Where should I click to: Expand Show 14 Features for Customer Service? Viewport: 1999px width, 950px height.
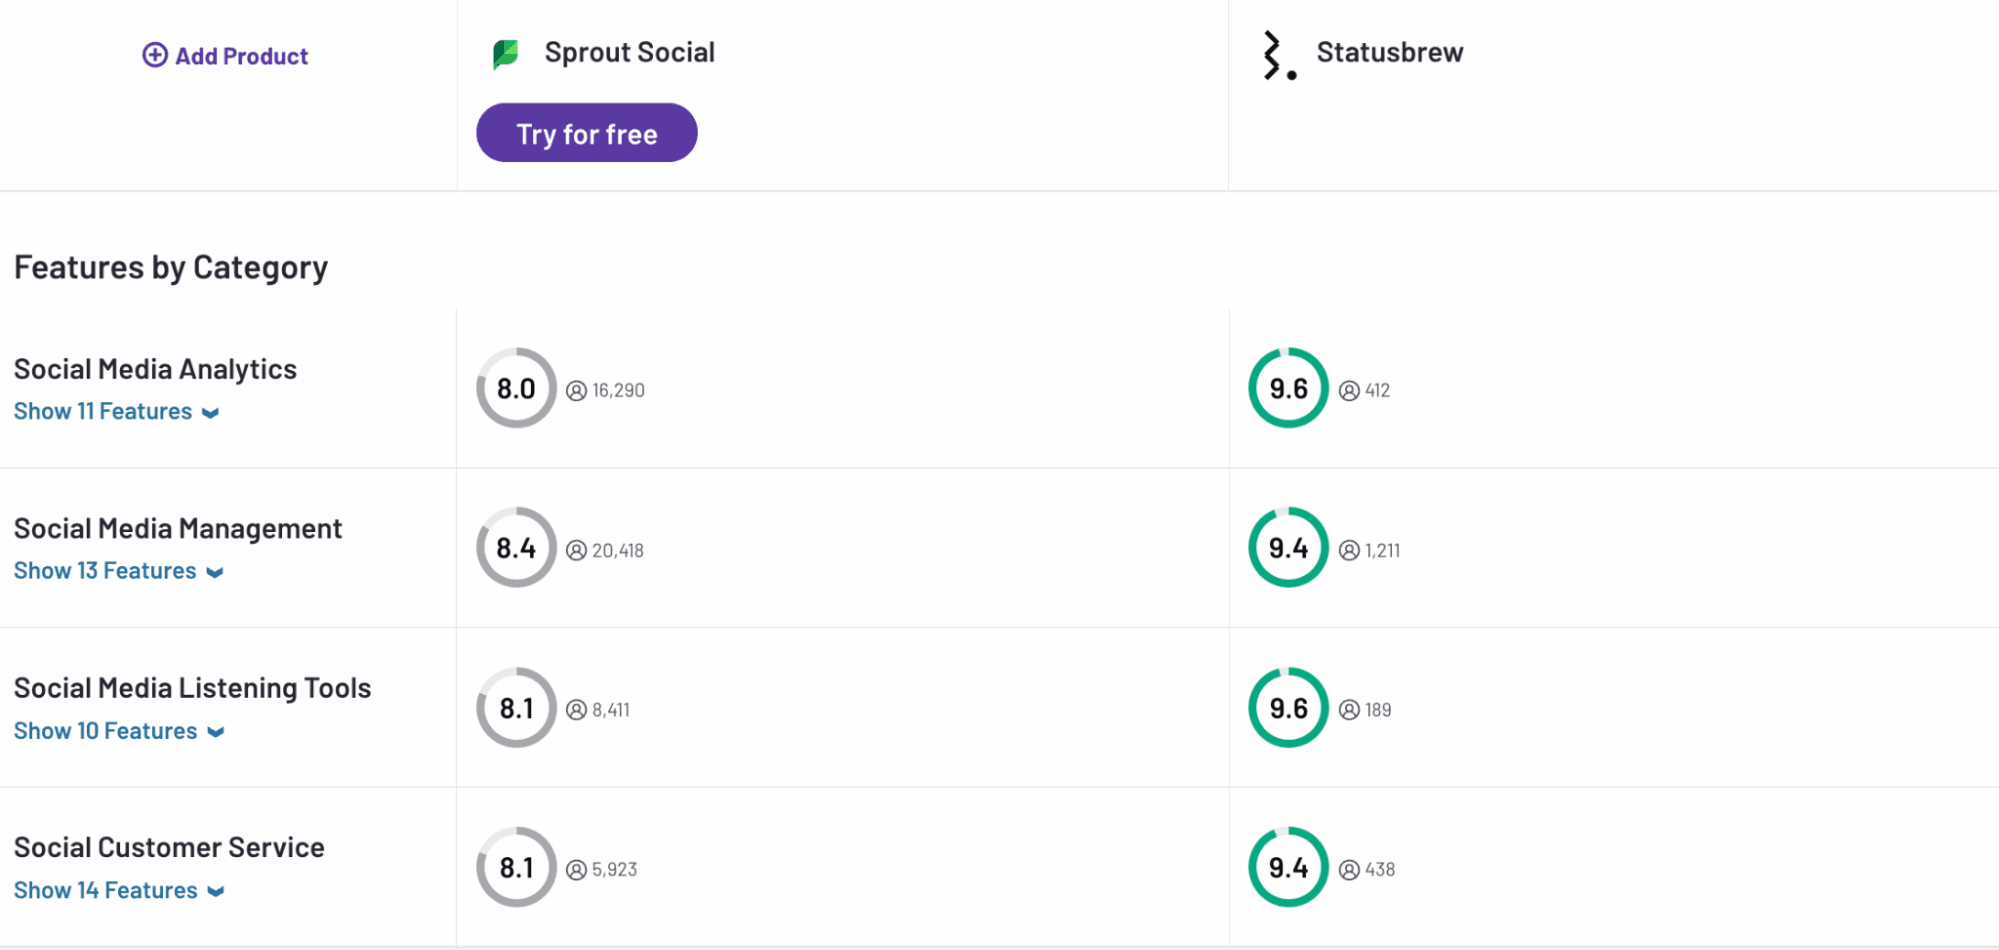(x=118, y=890)
